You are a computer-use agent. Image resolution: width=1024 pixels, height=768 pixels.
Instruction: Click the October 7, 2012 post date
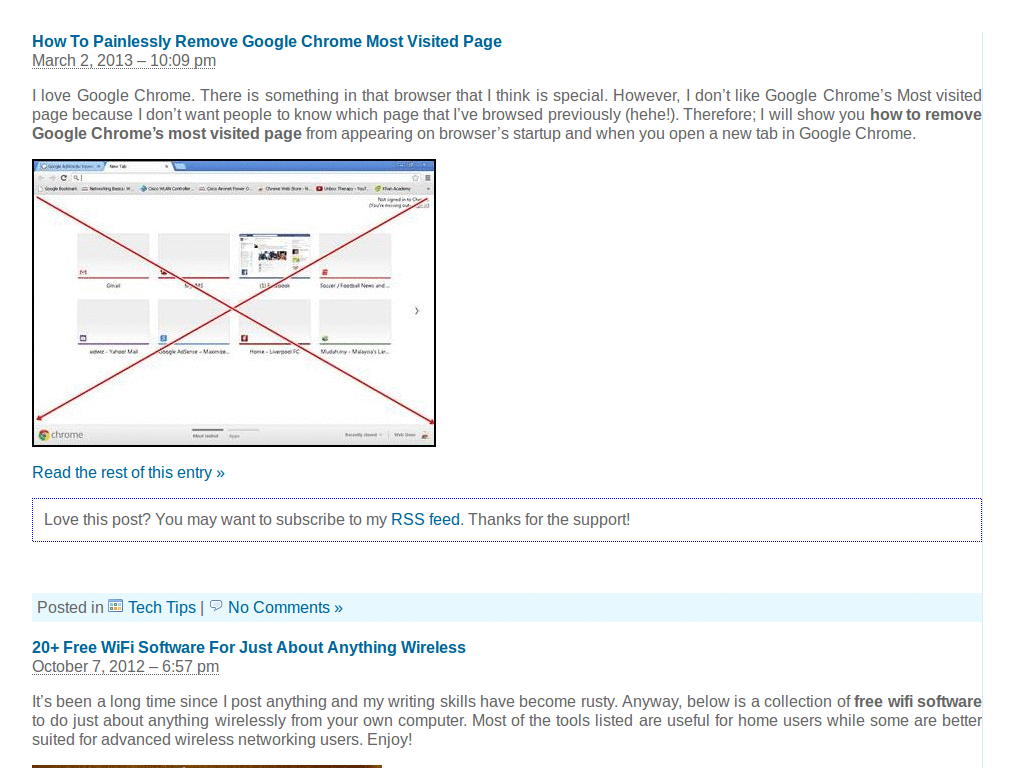tap(125, 667)
